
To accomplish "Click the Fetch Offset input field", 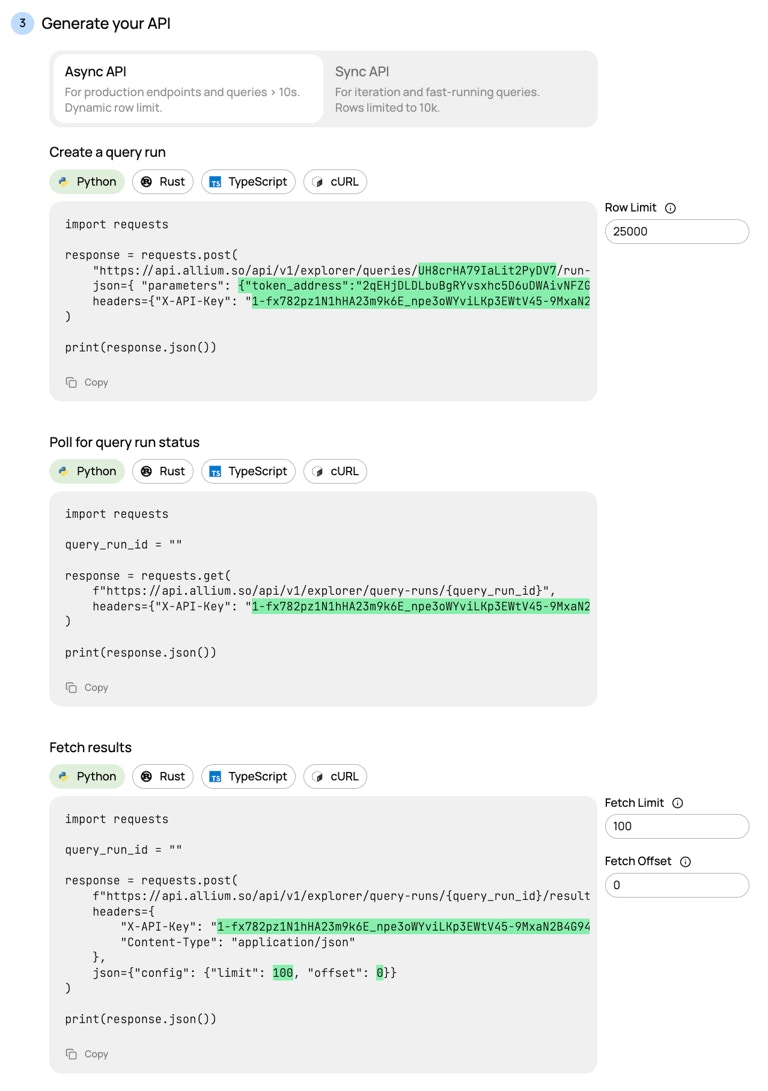I will click(677, 885).
